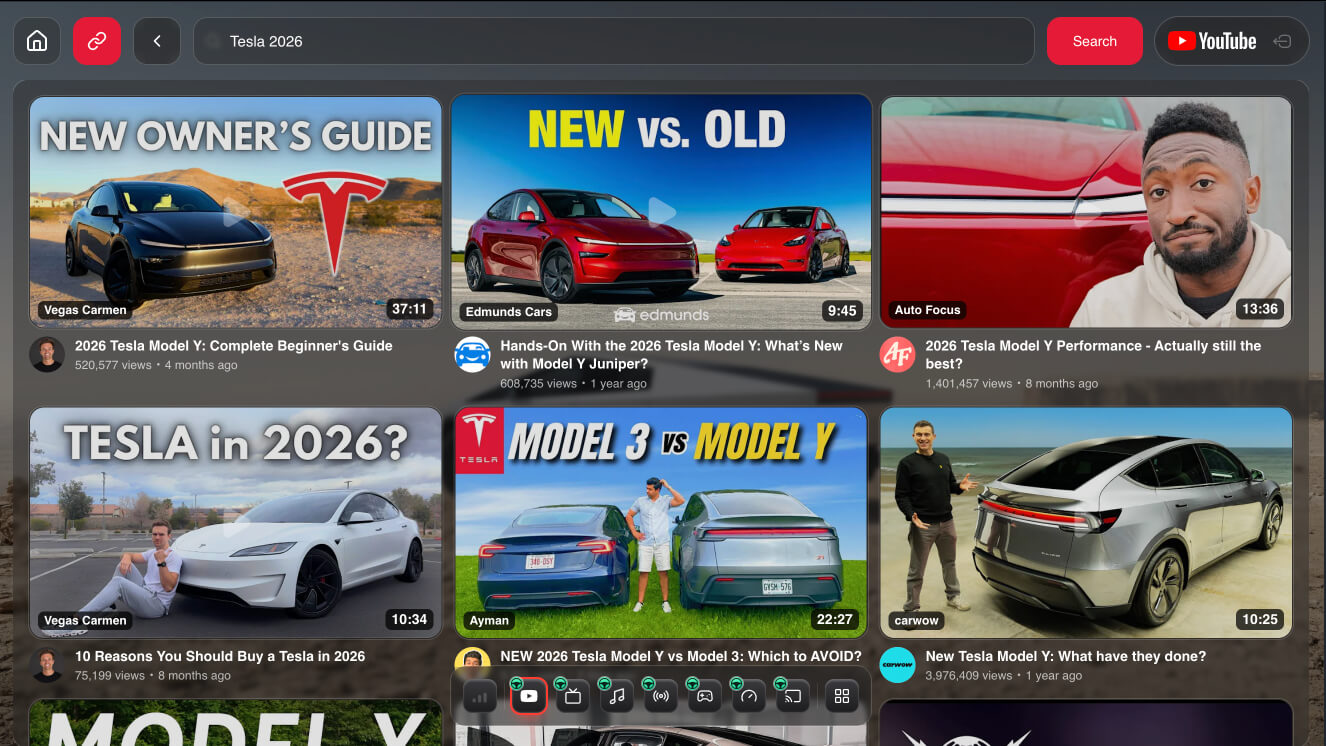Viewport: 1326px width, 746px height.
Task: Go to the home screen icon
Action: coord(37,41)
